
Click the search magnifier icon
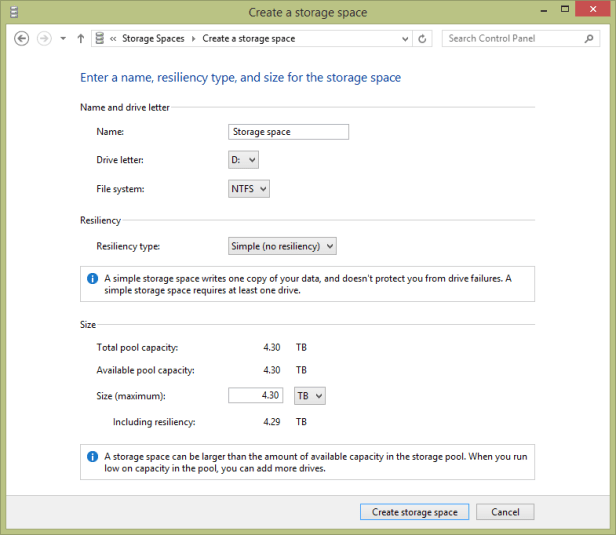tap(589, 38)
